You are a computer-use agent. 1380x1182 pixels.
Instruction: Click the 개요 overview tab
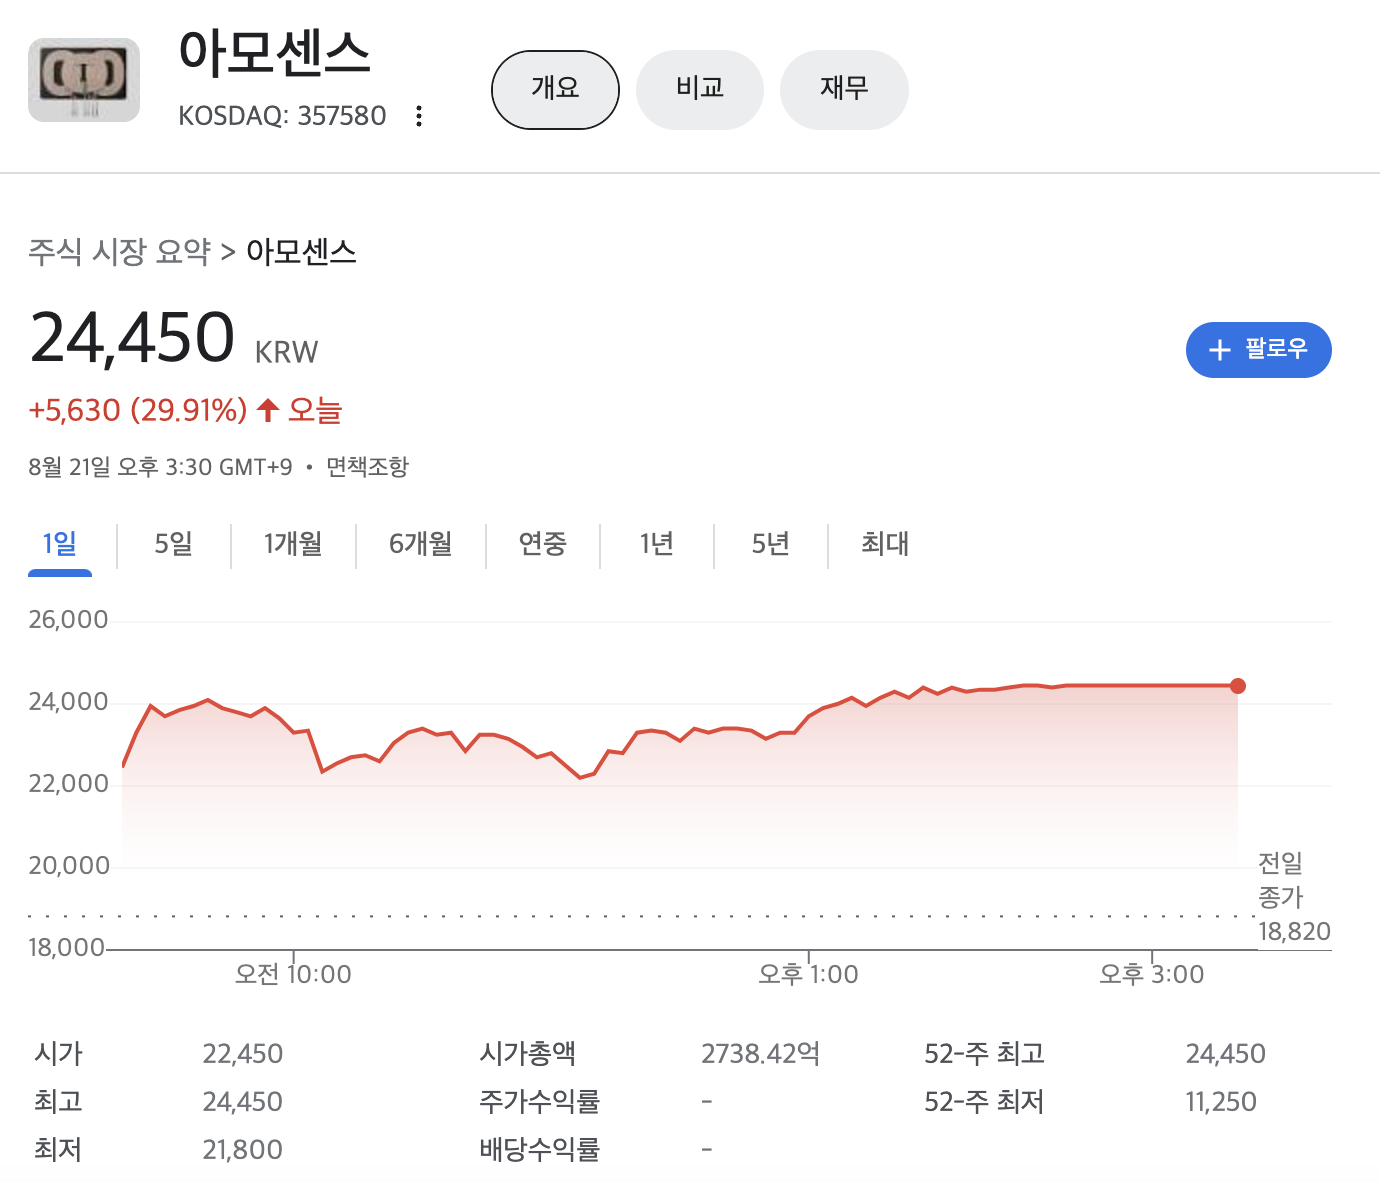[x=555, y=89]
